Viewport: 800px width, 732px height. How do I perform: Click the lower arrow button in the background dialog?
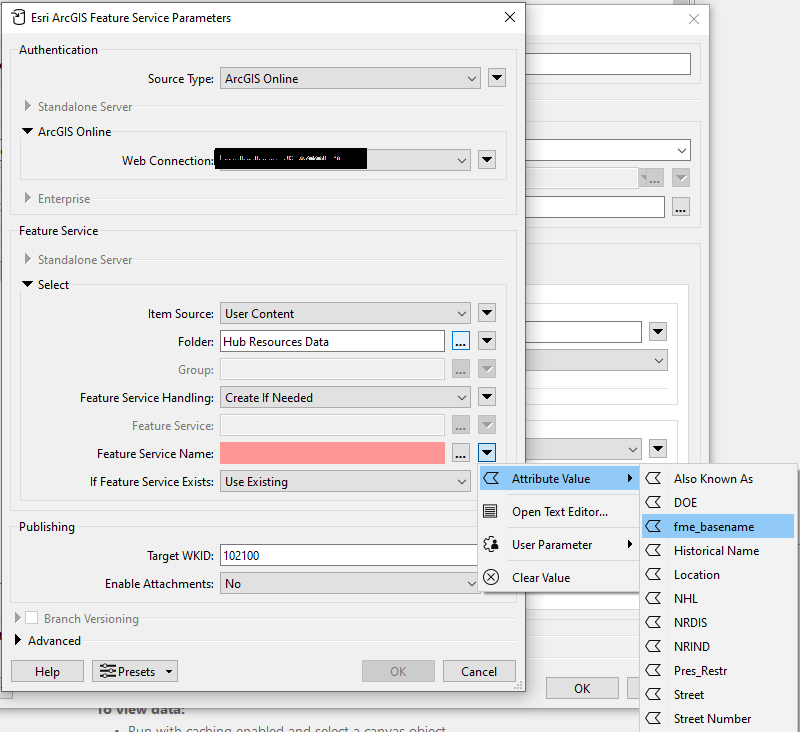click(658, 448)
